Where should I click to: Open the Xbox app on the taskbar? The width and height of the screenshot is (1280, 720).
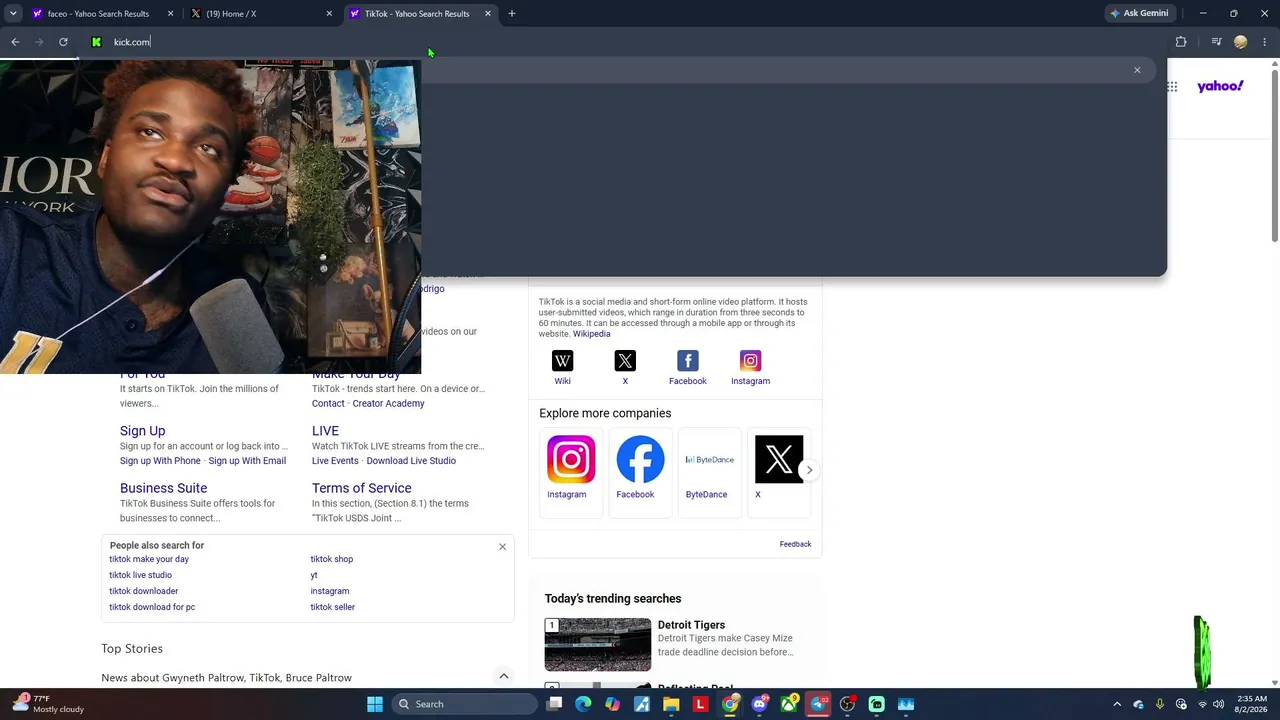(x=789, y=704)
